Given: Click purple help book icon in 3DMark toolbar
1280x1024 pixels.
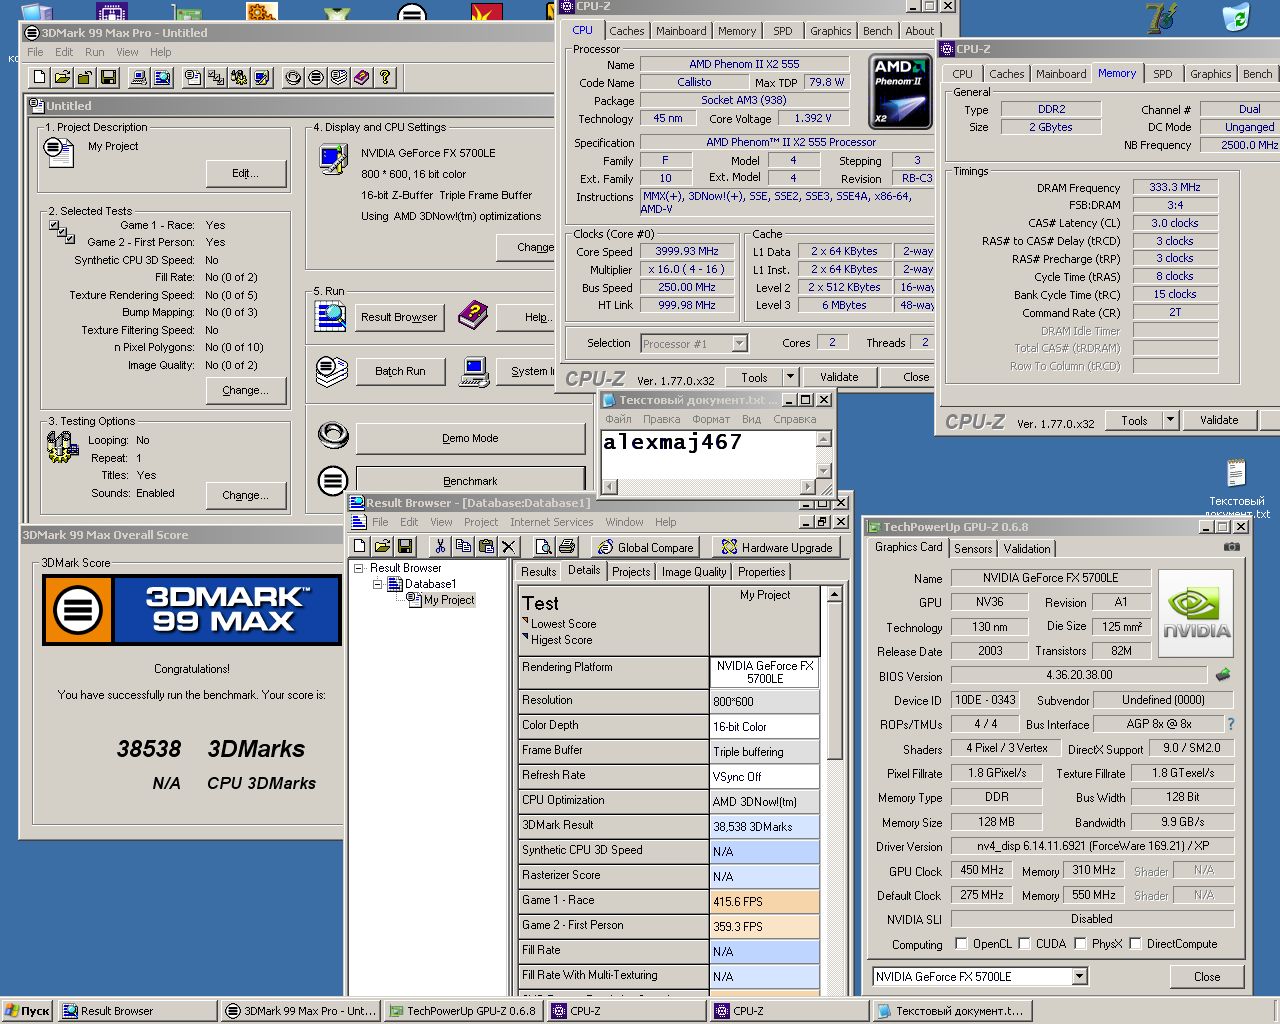Looking at the screenshot, I should (362, 77).
